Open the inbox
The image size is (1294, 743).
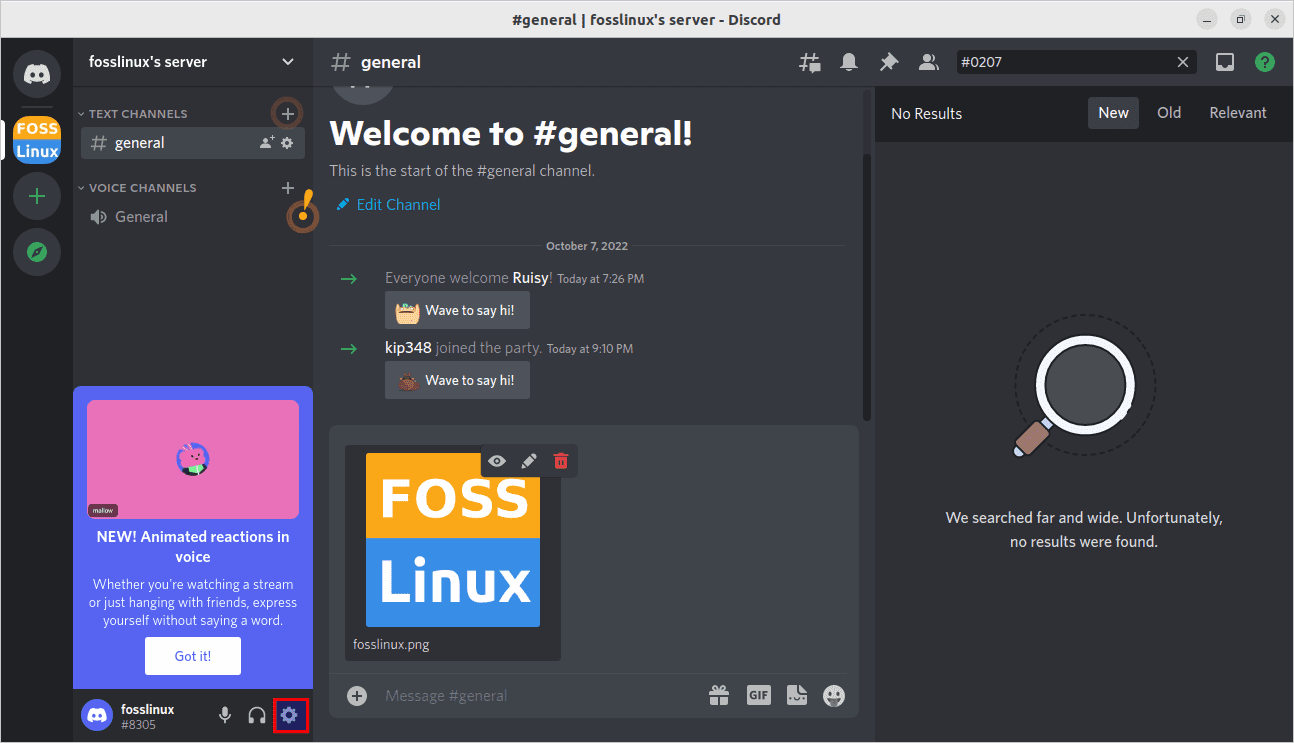1225,62
